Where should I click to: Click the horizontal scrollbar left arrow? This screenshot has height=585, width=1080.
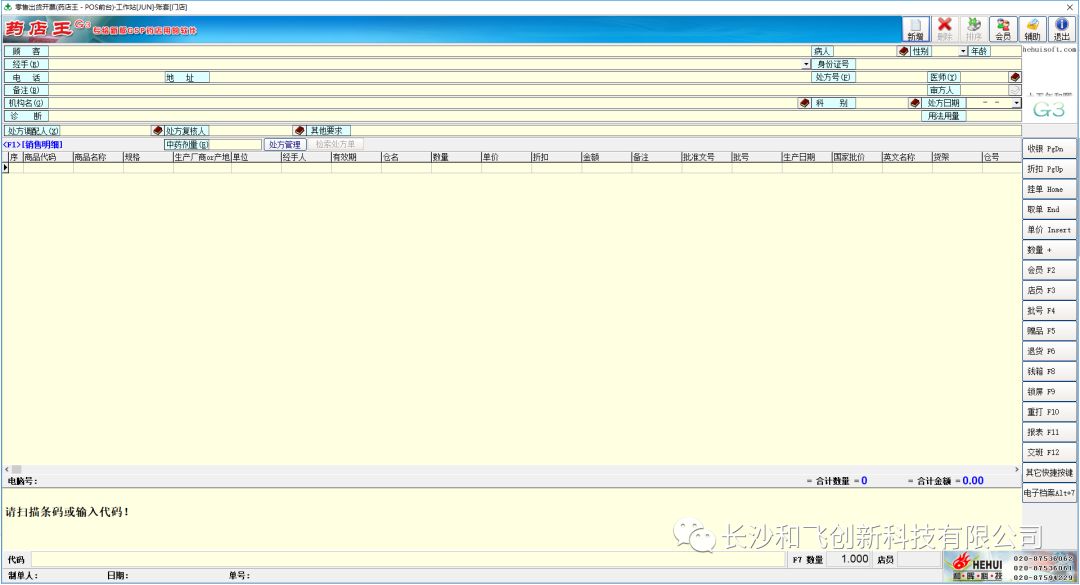tap(7, 469)
